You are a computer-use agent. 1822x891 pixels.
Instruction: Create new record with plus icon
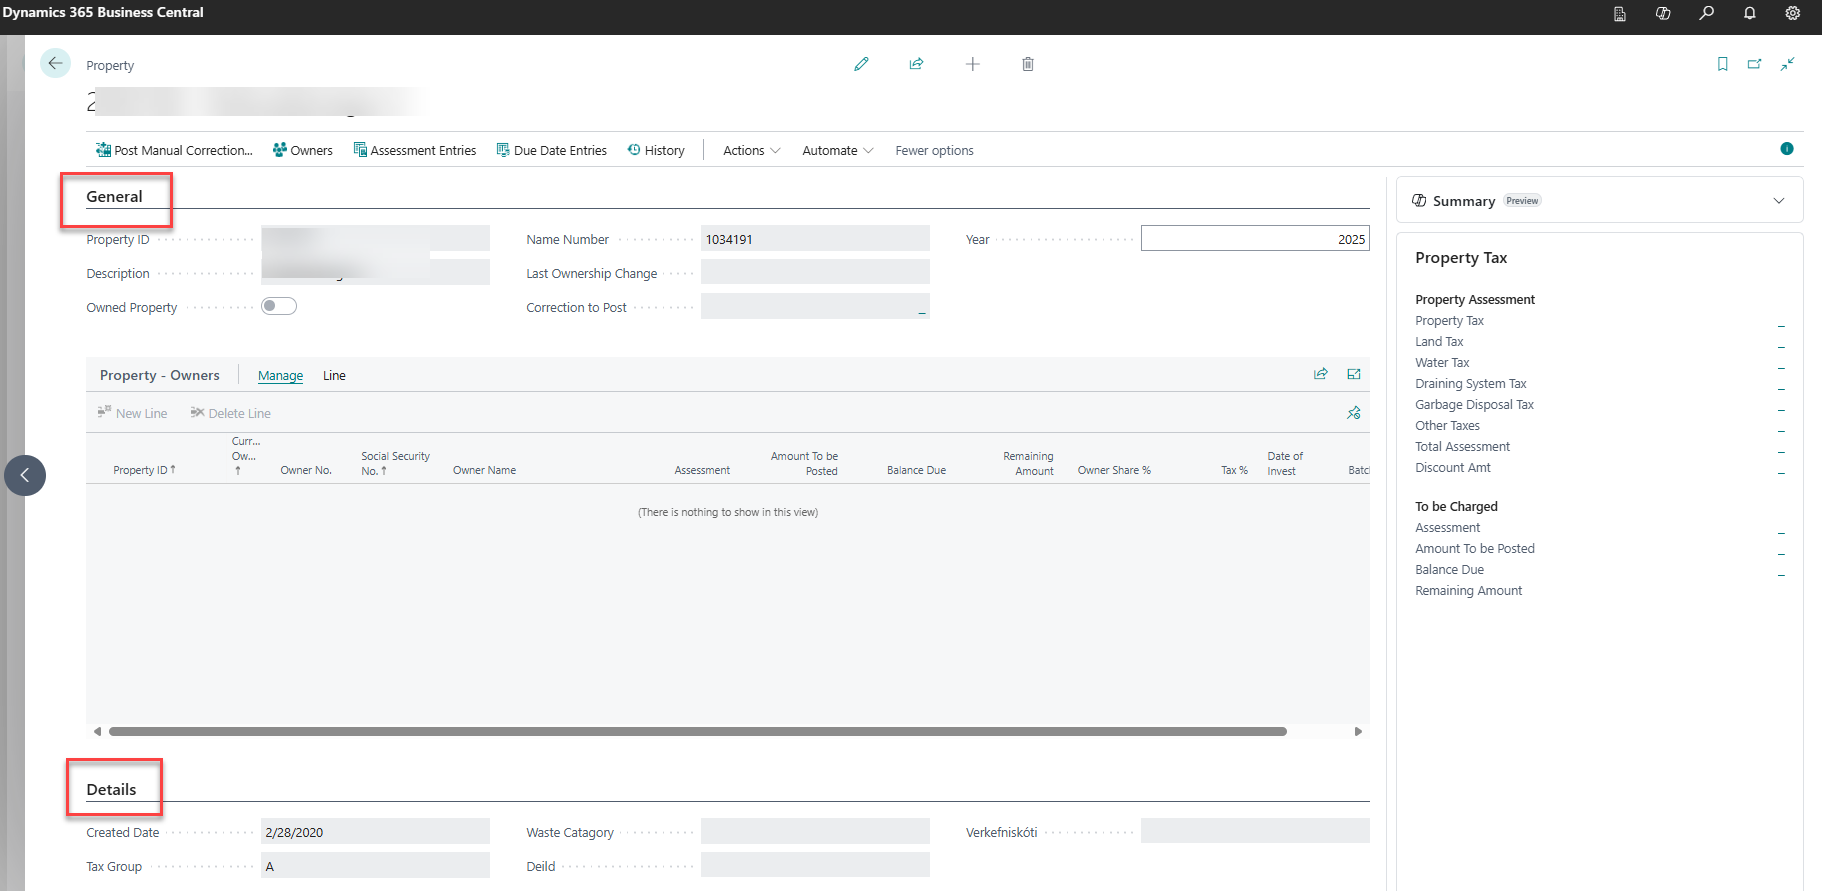tap(972, 64)
